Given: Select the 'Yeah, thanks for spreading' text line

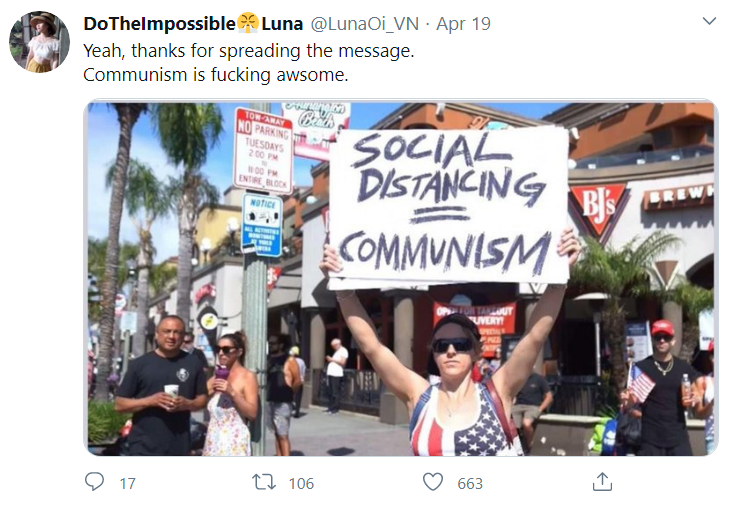Looking at the screenshot, I should tap(248, 50).
